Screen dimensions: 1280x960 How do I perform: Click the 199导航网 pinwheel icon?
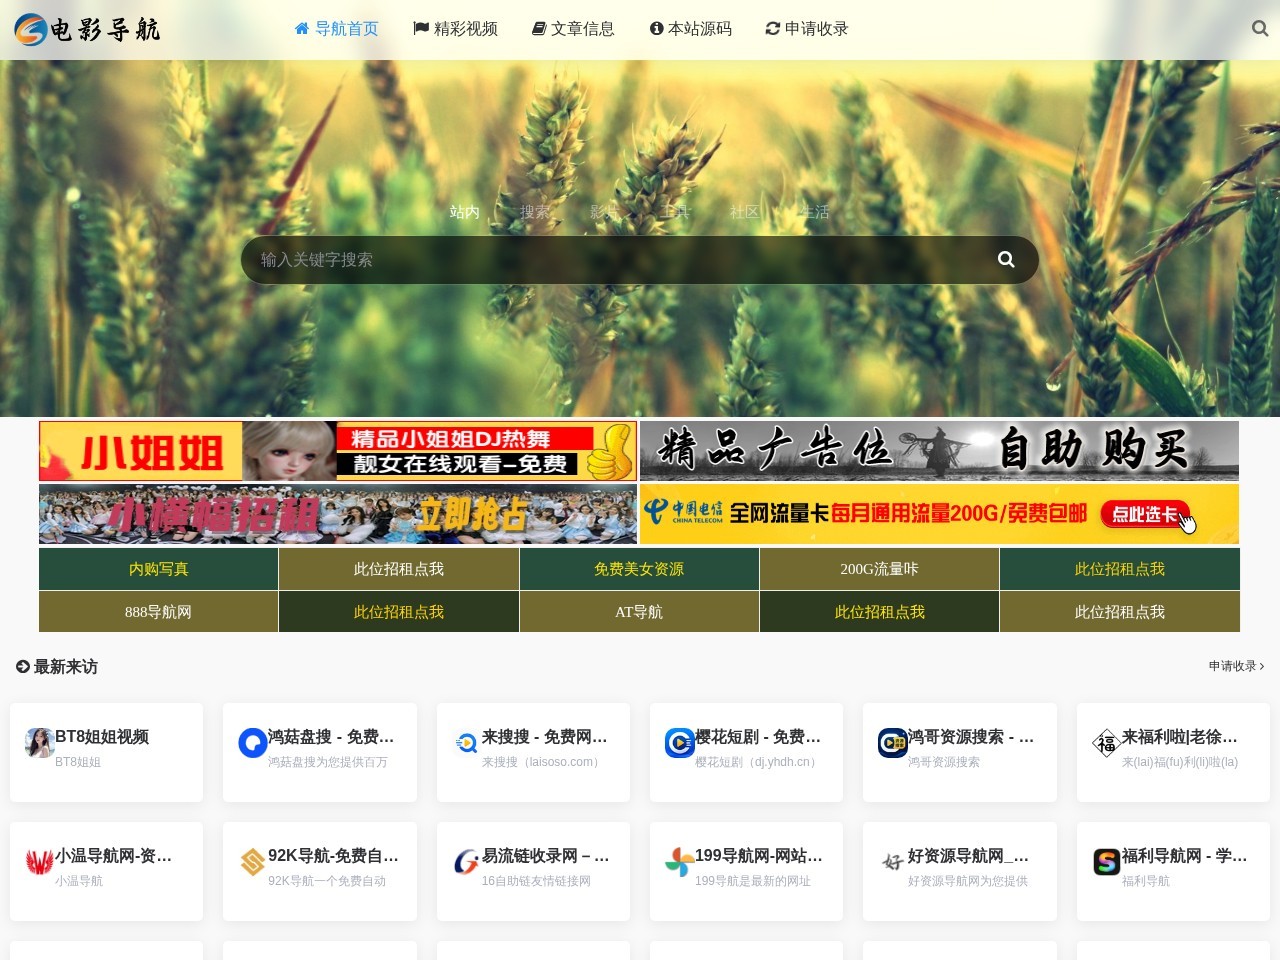pyautogui.click(x=680, y=862)
